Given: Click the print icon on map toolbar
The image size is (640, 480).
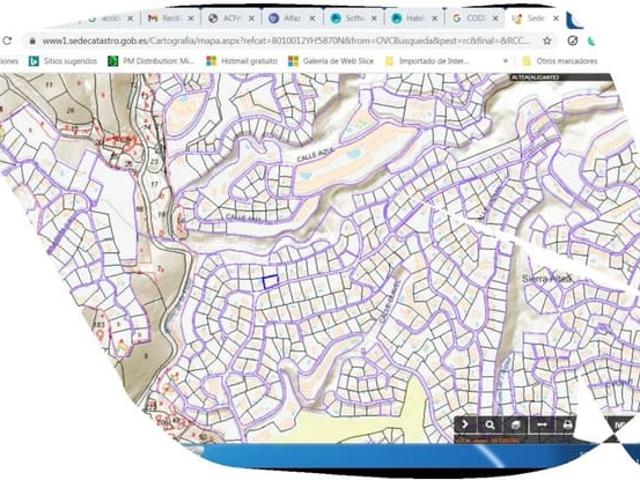Looking at the screenshot, I should (567, 424).
